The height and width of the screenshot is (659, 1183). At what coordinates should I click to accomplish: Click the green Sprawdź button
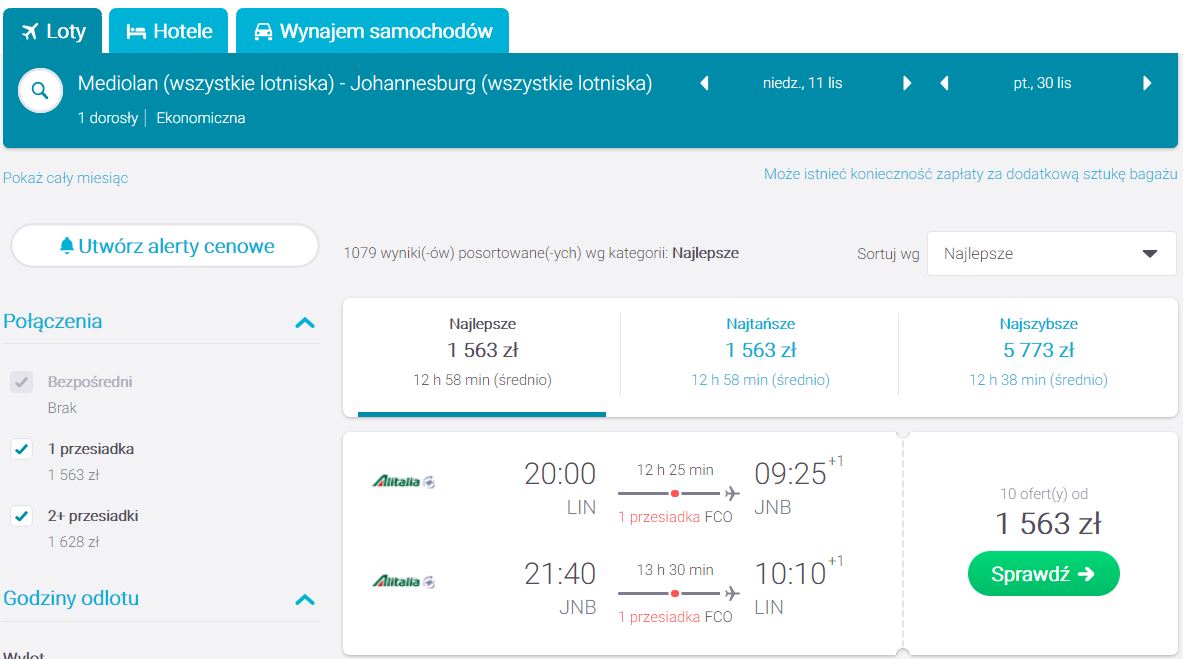tap(1043, 574)
